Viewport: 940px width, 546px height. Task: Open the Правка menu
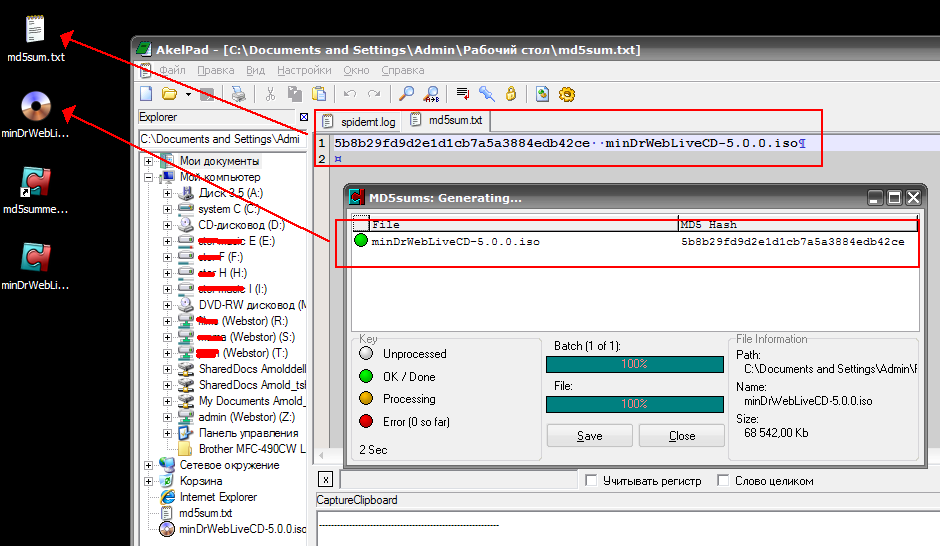(216, 71)
